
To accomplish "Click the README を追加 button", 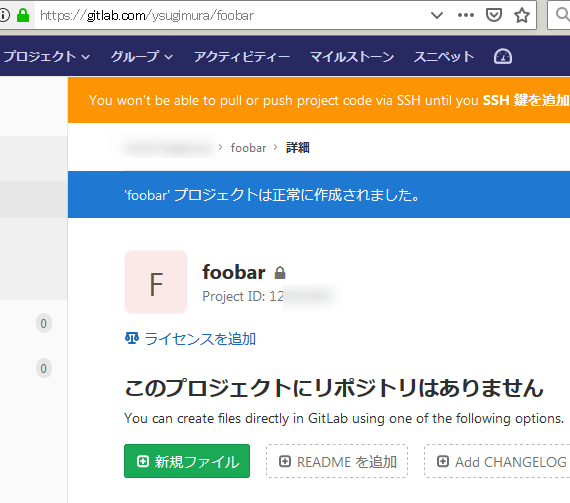I will click(x=337, y=461).
